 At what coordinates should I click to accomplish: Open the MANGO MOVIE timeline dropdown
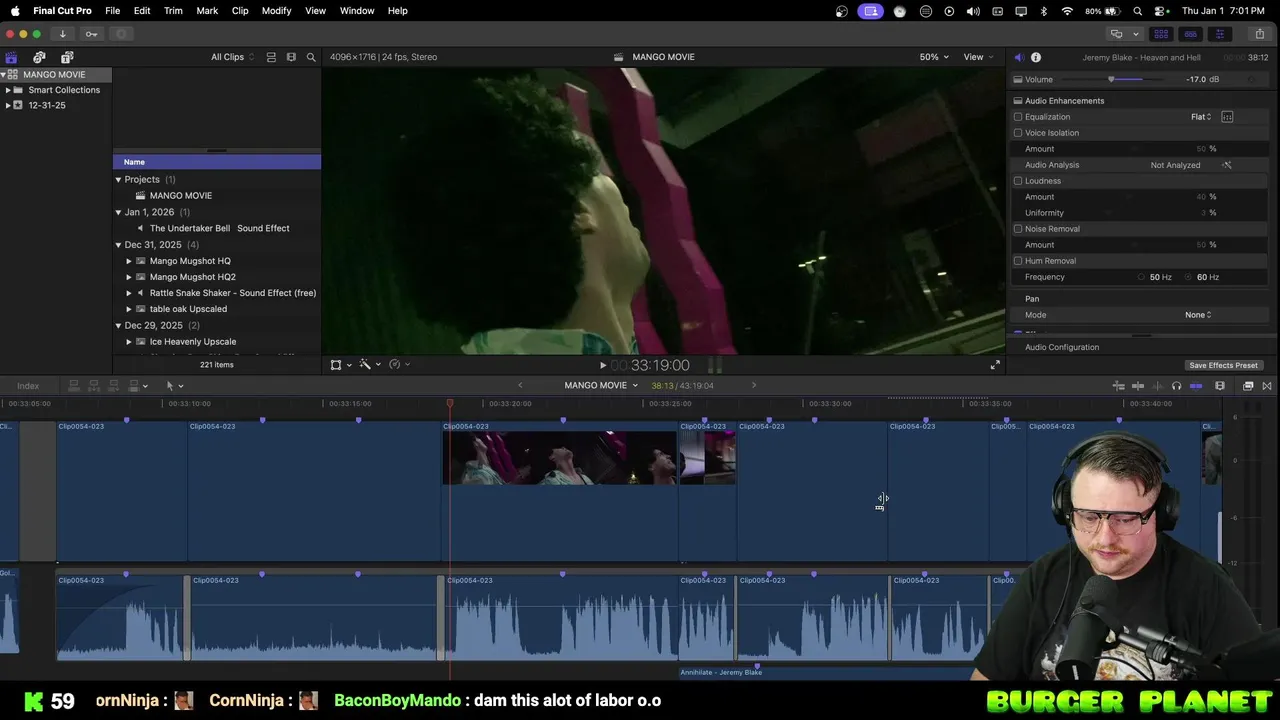(601, 386)
